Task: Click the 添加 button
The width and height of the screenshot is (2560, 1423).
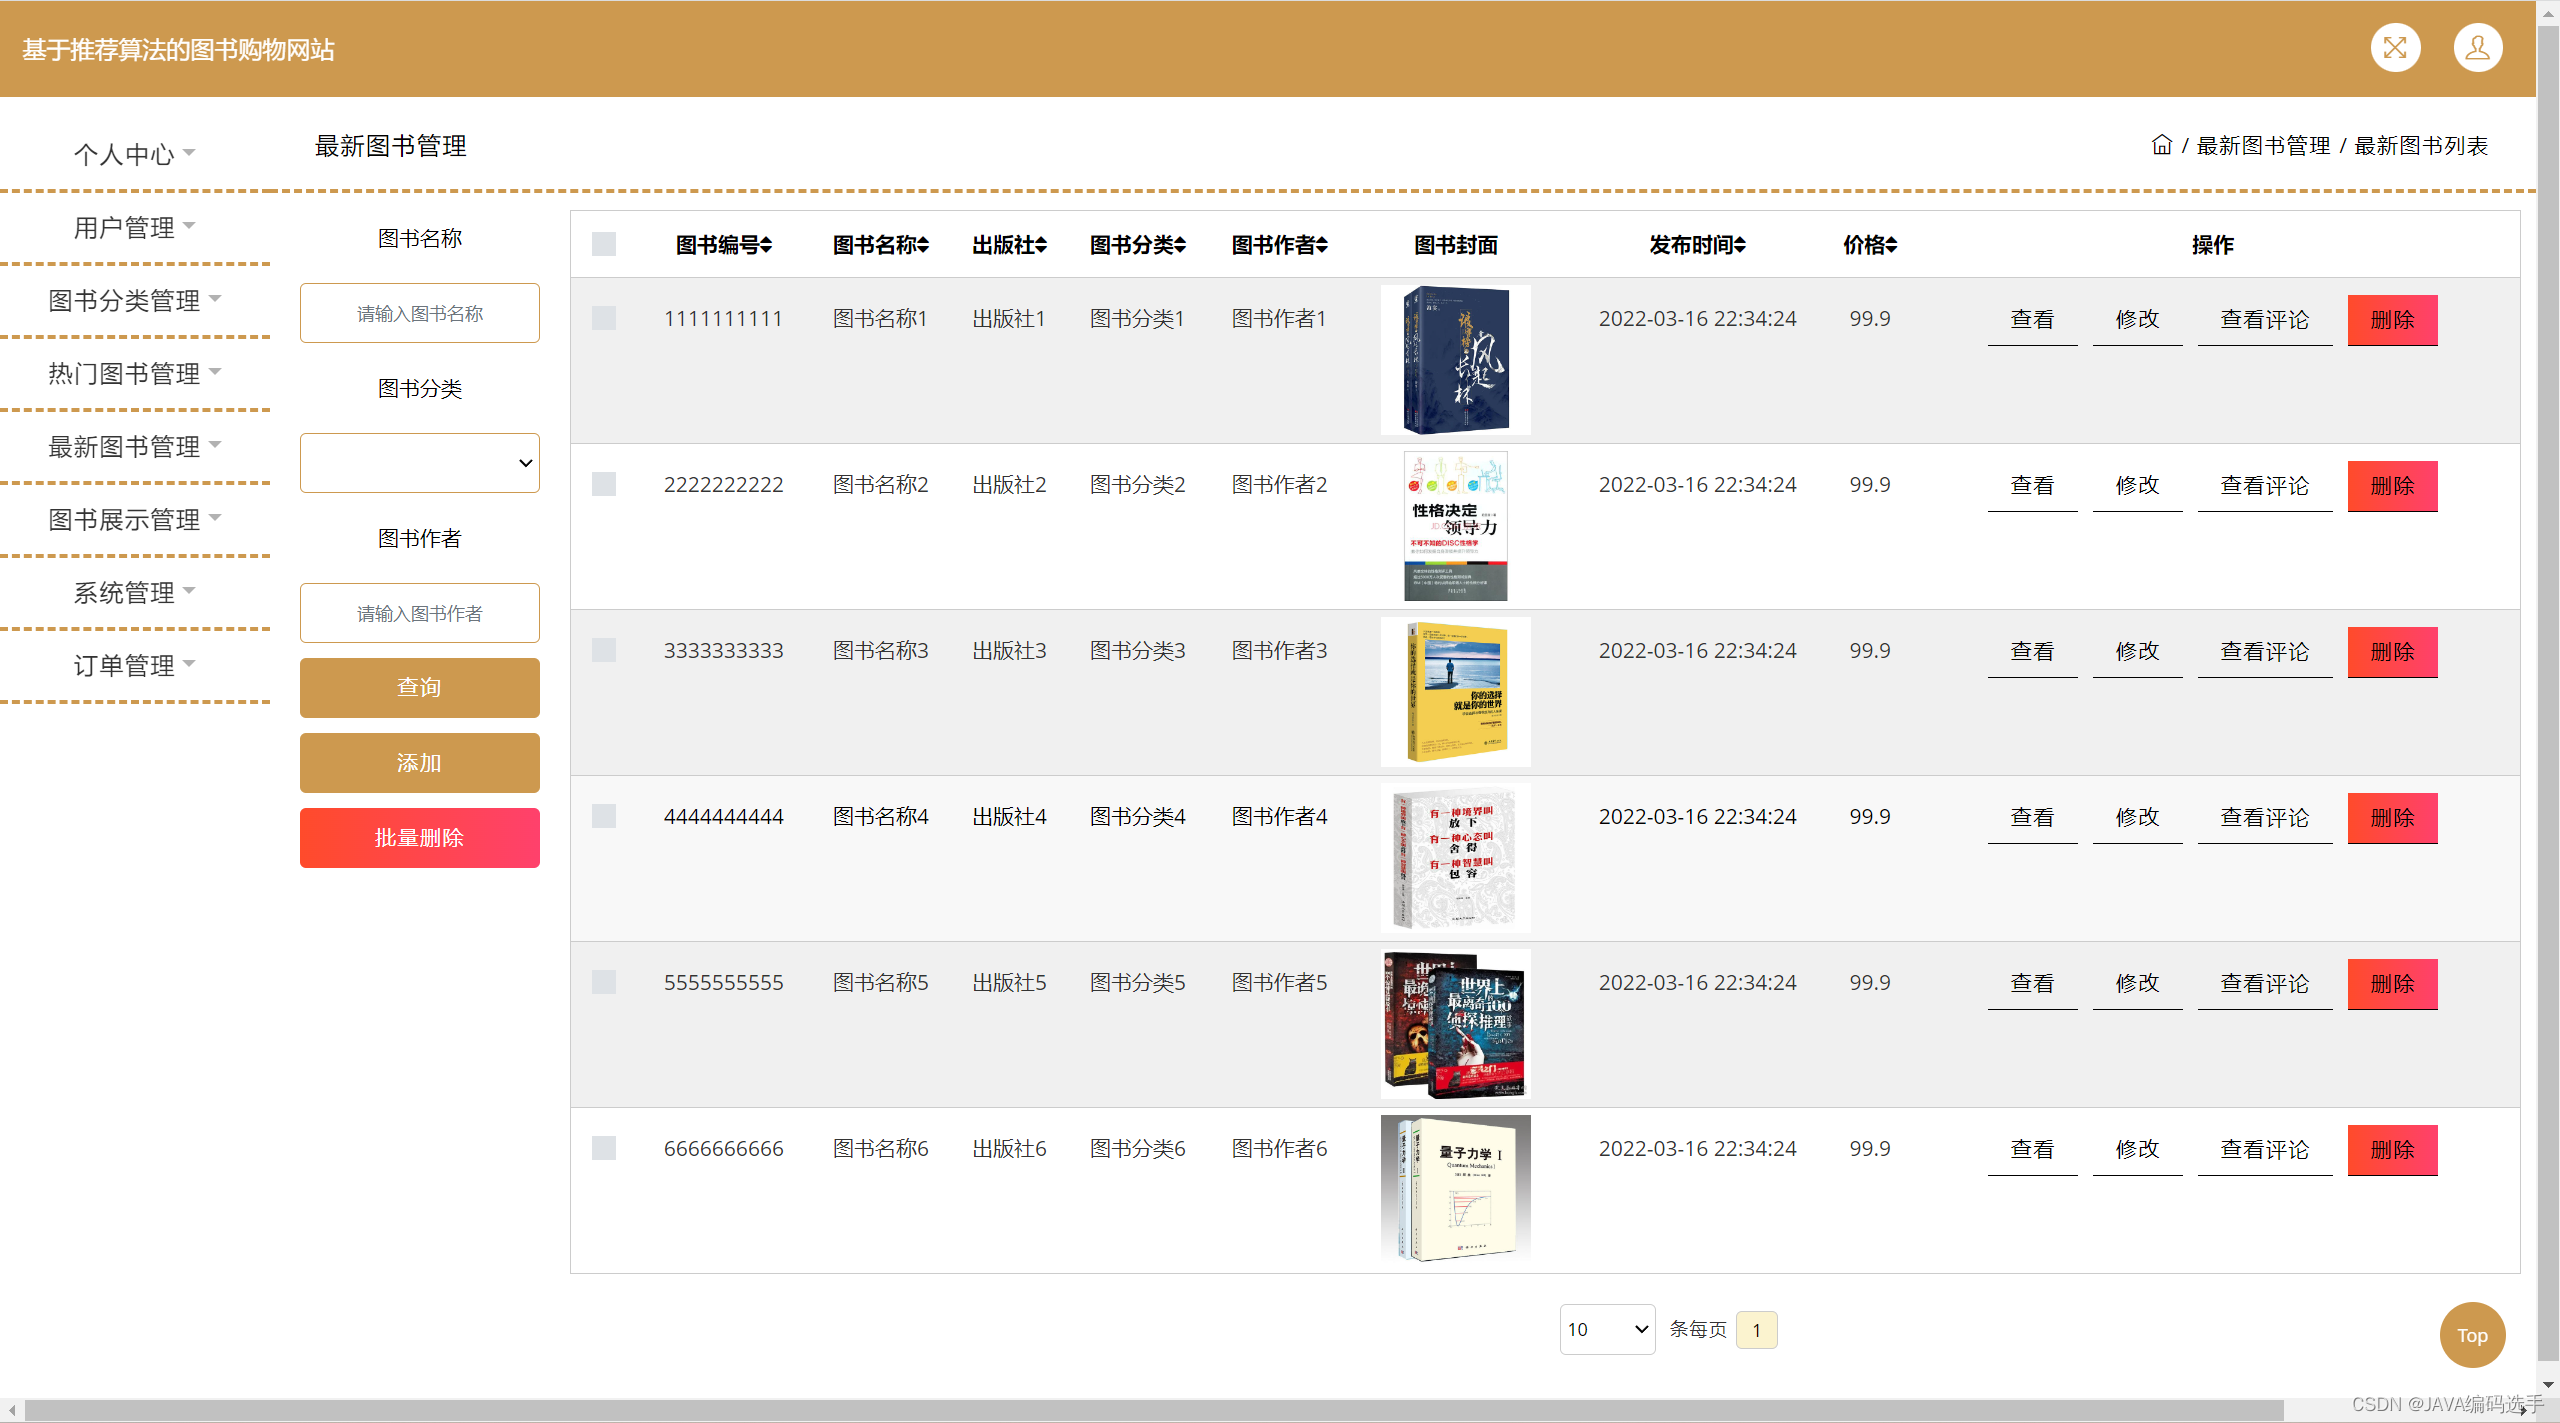Action: (420, 763)
